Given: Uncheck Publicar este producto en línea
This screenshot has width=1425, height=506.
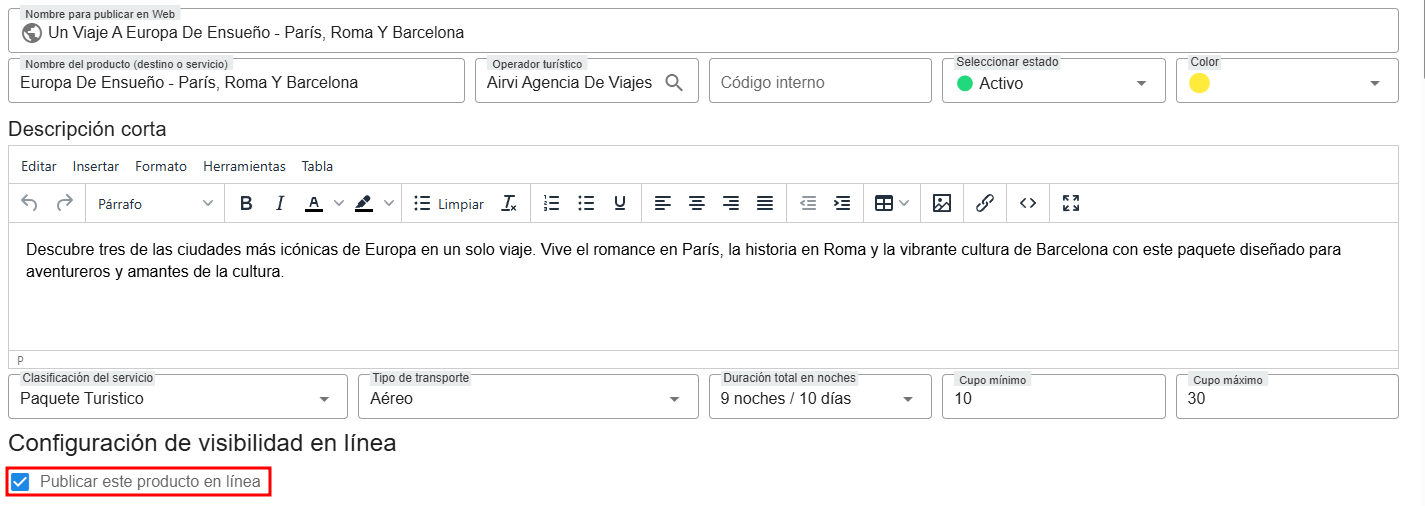Looking at the screenshot, I should pos(20,482).
